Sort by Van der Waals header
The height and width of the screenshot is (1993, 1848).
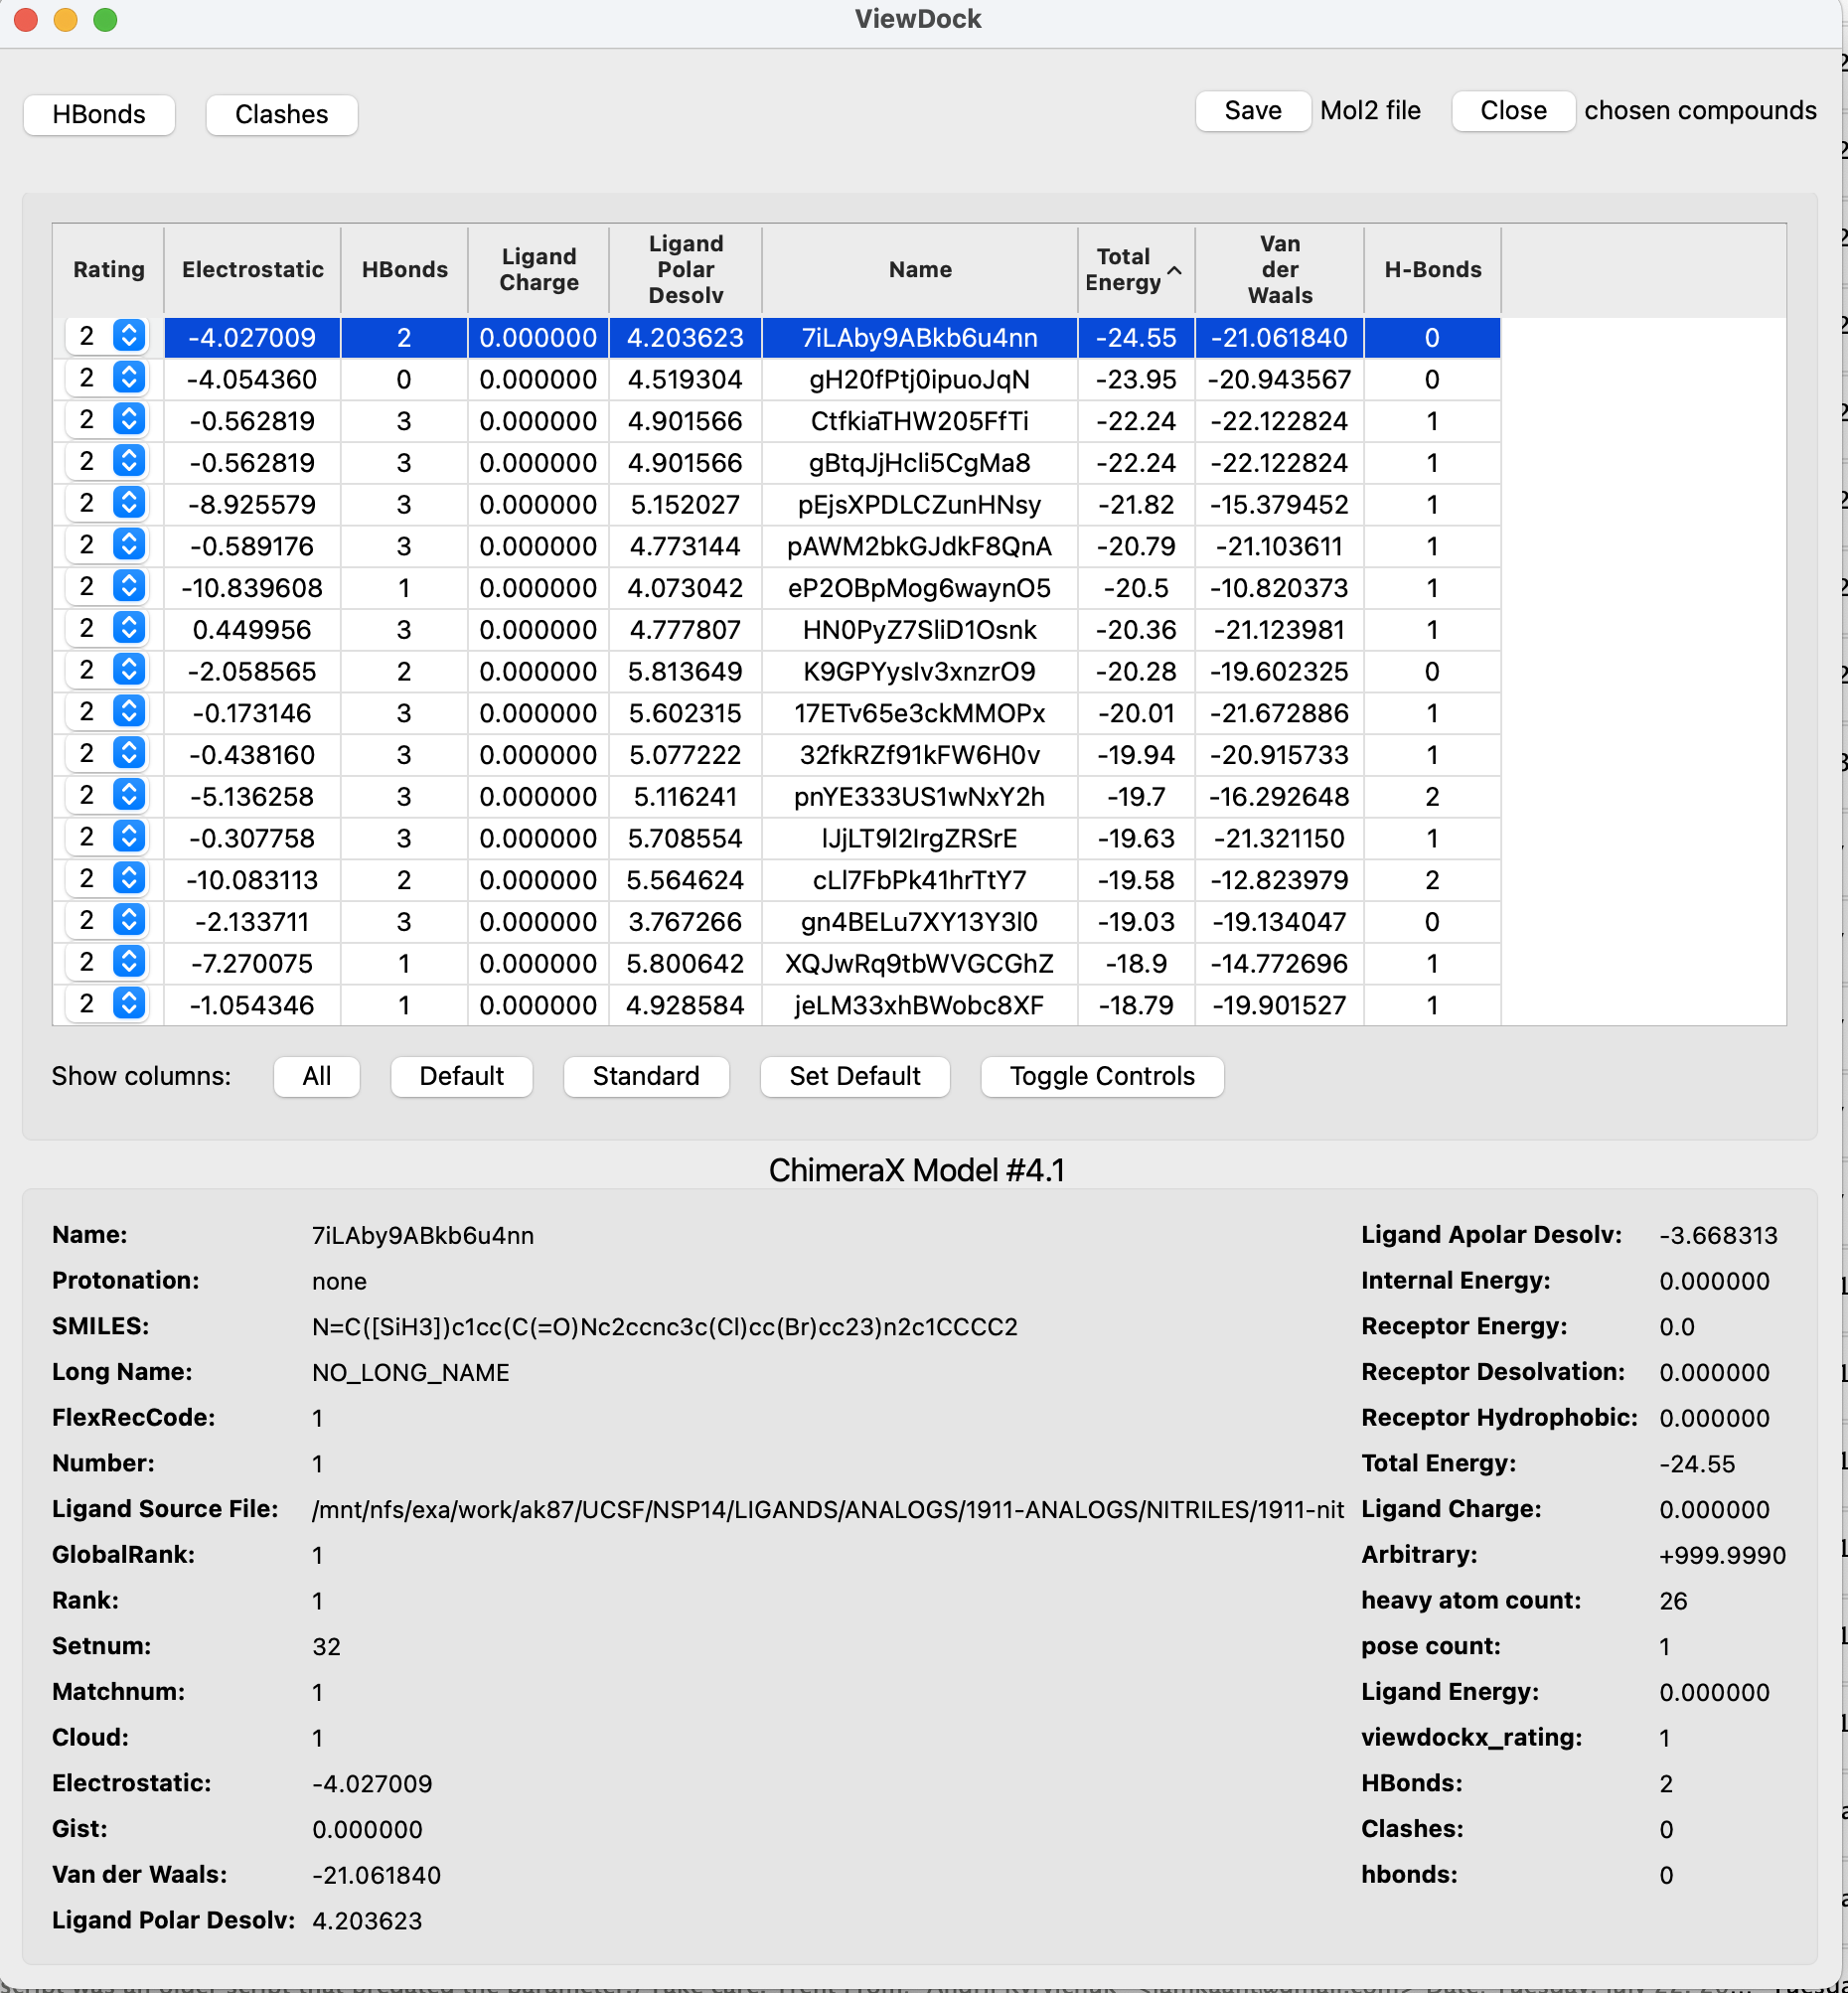tap(1279, 270)
